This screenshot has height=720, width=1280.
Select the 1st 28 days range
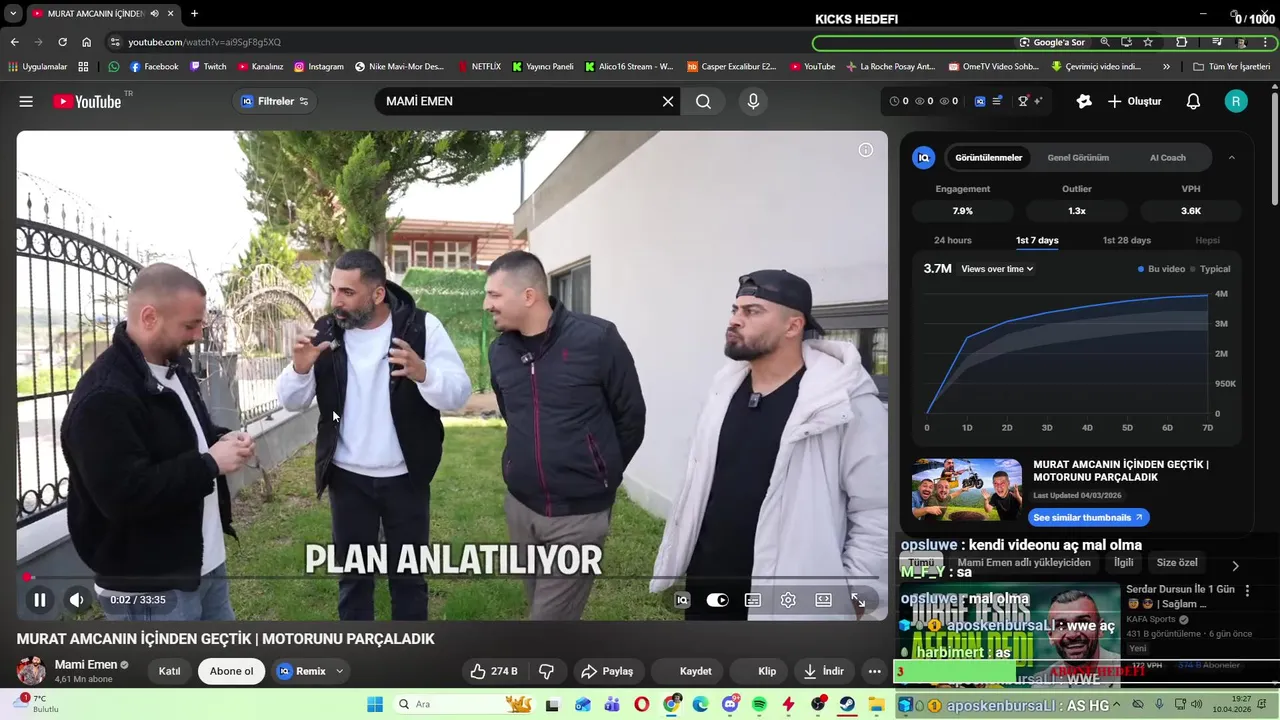(1126, 240)
